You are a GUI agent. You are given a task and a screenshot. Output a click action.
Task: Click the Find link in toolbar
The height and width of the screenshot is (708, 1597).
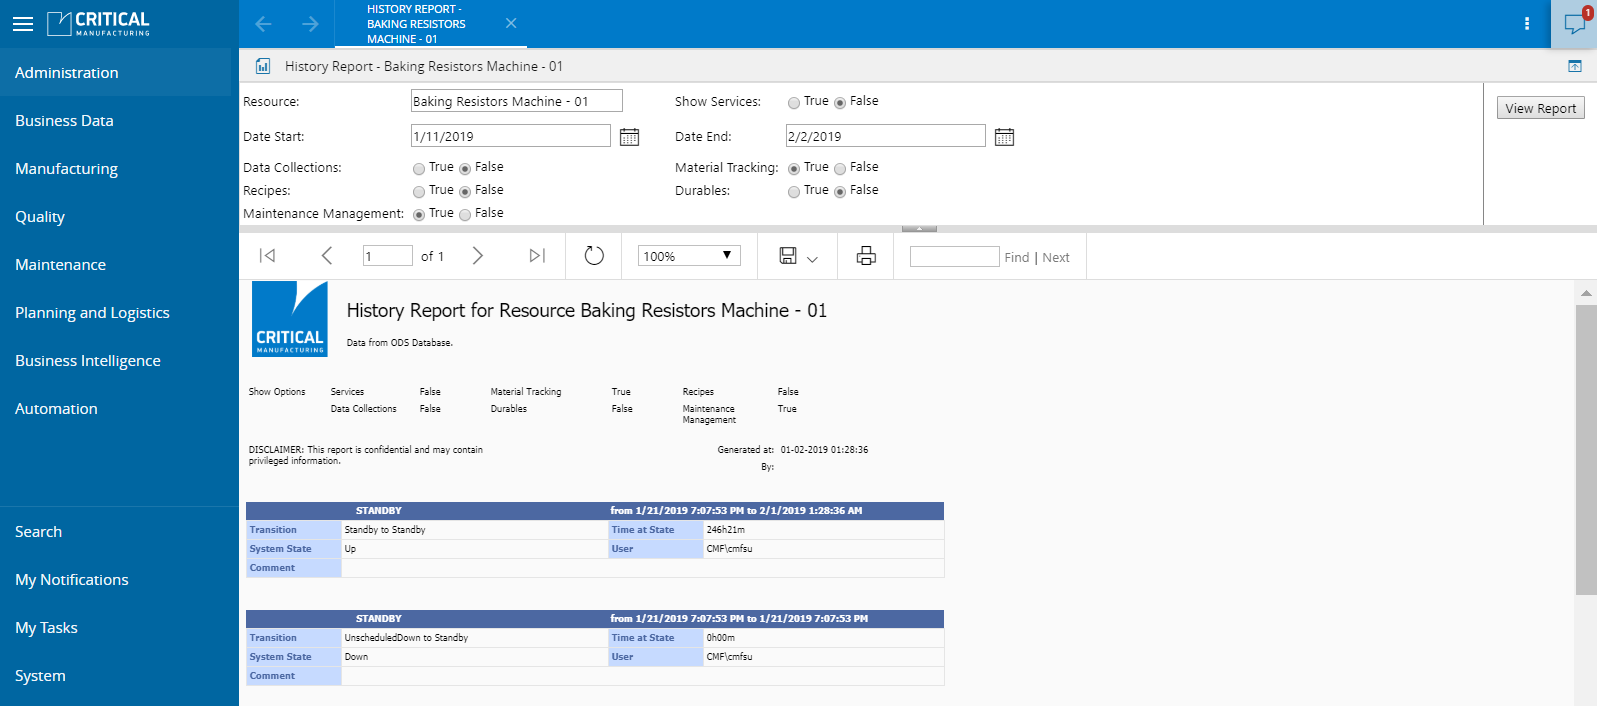(1016, 258)
